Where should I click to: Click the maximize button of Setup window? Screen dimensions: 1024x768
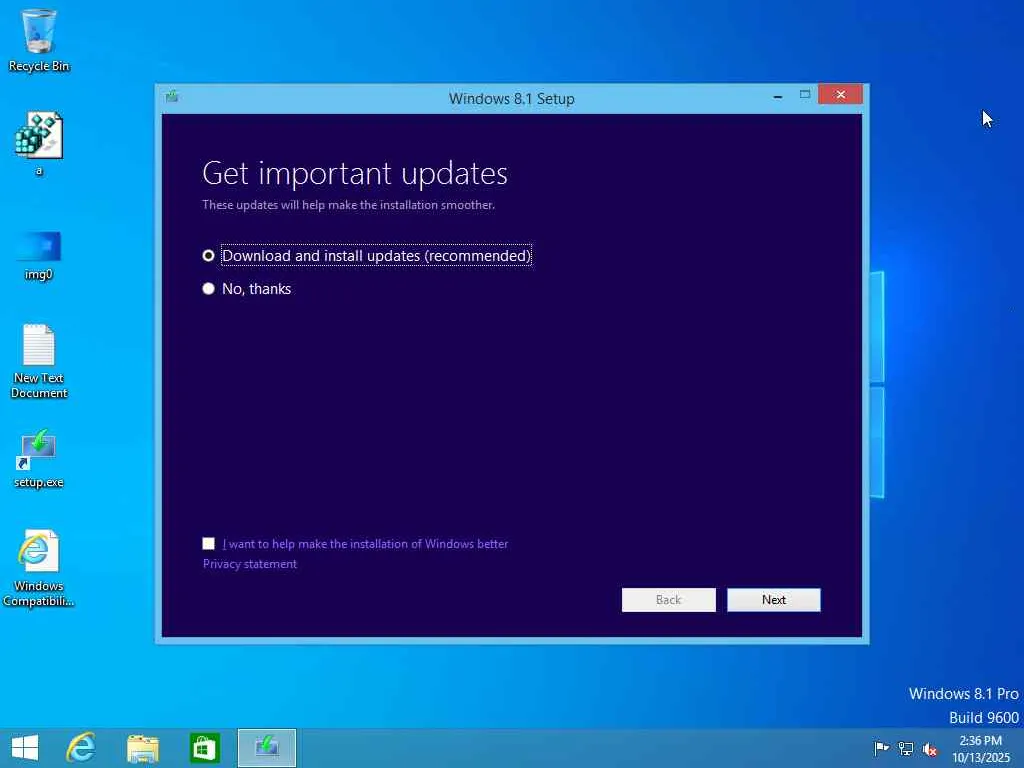pyautogui.click(x=805, y=95)
